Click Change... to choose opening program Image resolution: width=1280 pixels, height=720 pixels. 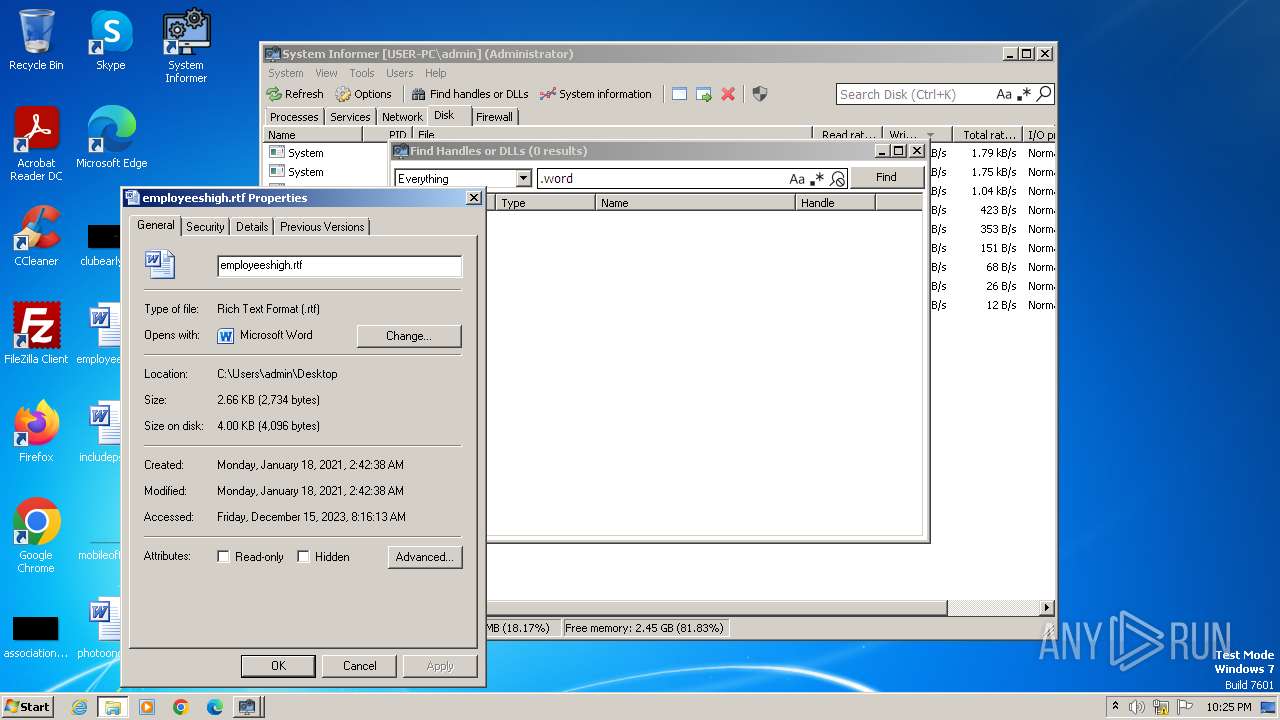tap(409, 336)
